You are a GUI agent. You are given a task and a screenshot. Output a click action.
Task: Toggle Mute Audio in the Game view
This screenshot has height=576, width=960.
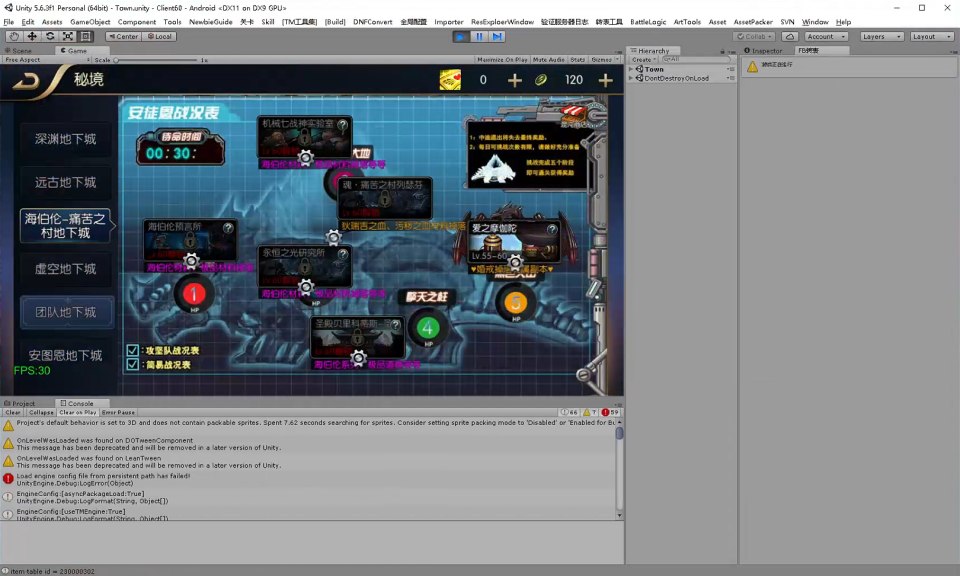548,60
